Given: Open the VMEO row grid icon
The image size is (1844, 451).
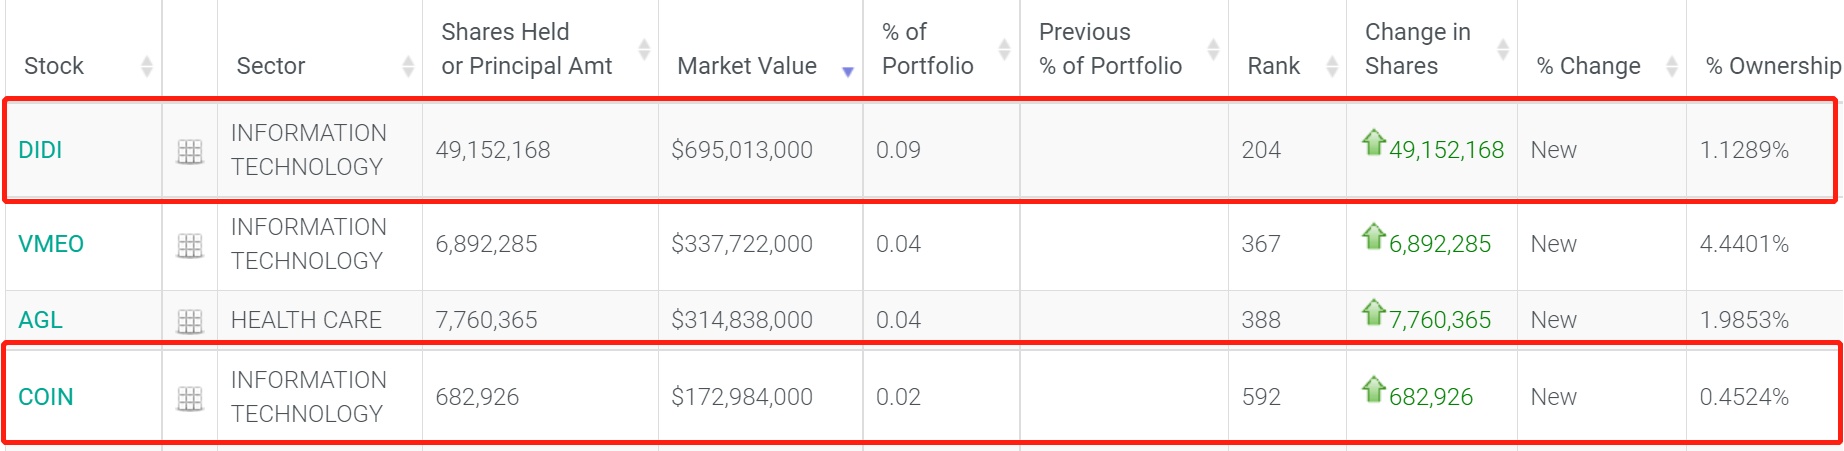Looking at the screenshot, I should [x=190, y=246].
